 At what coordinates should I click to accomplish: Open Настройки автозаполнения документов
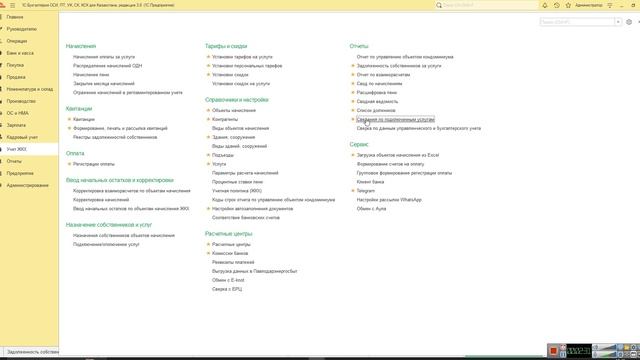[x=252, y=209]
